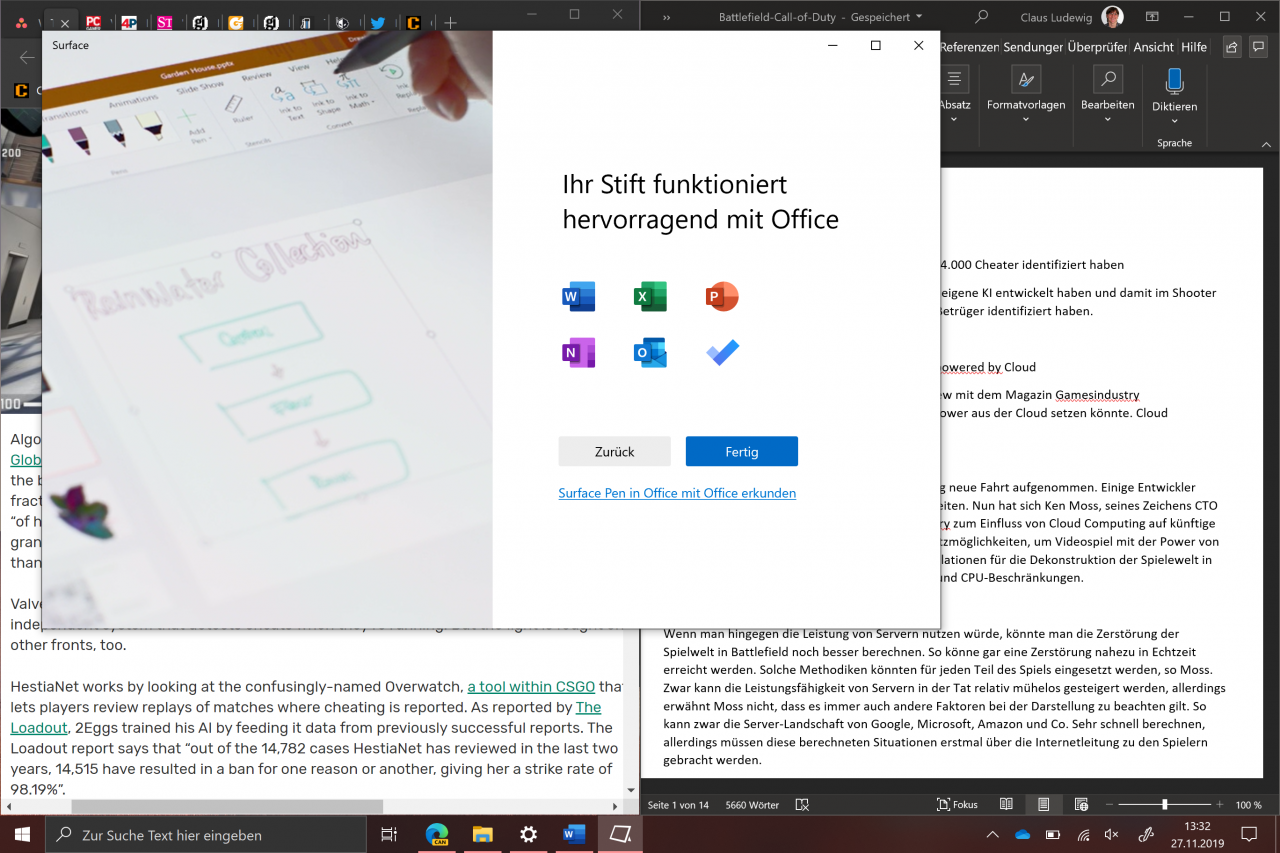Image resolution: width=1280 pixels, height=853 pixels.
Task: Open the 4P tab in the browser
Action: tap(128, 22)
